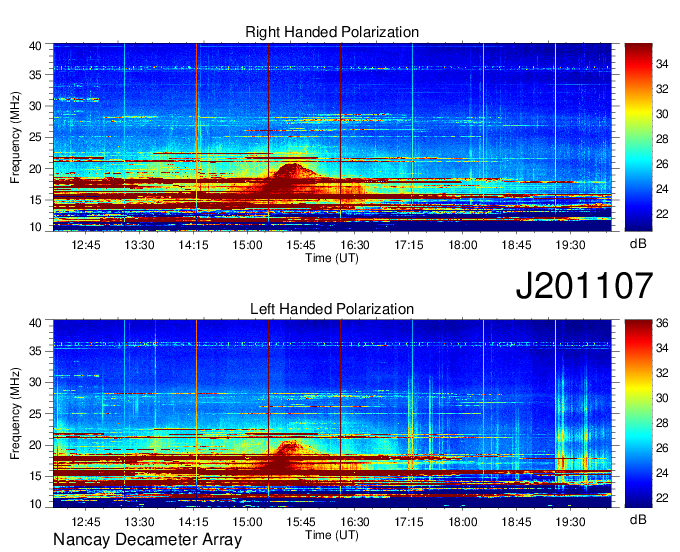The width and height of the screenshot is (680, 552).
Task: Click the "18:00" time tick on Right Handed plot
Action: [463, 245]
